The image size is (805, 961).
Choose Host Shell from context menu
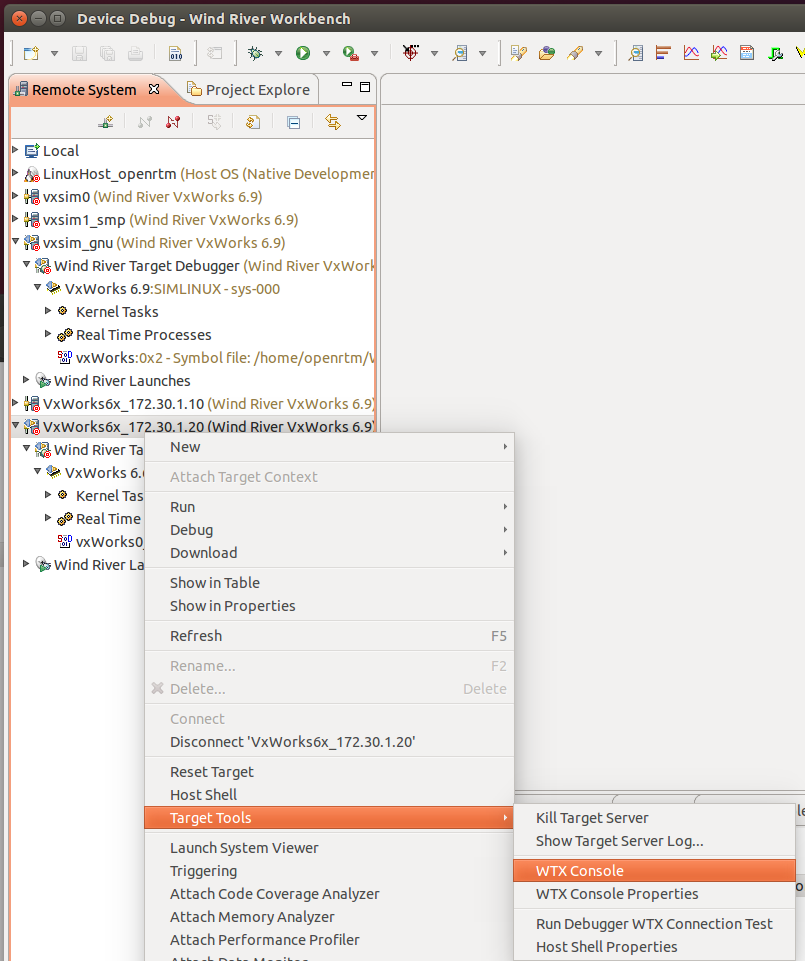click(x=329, y=795)
